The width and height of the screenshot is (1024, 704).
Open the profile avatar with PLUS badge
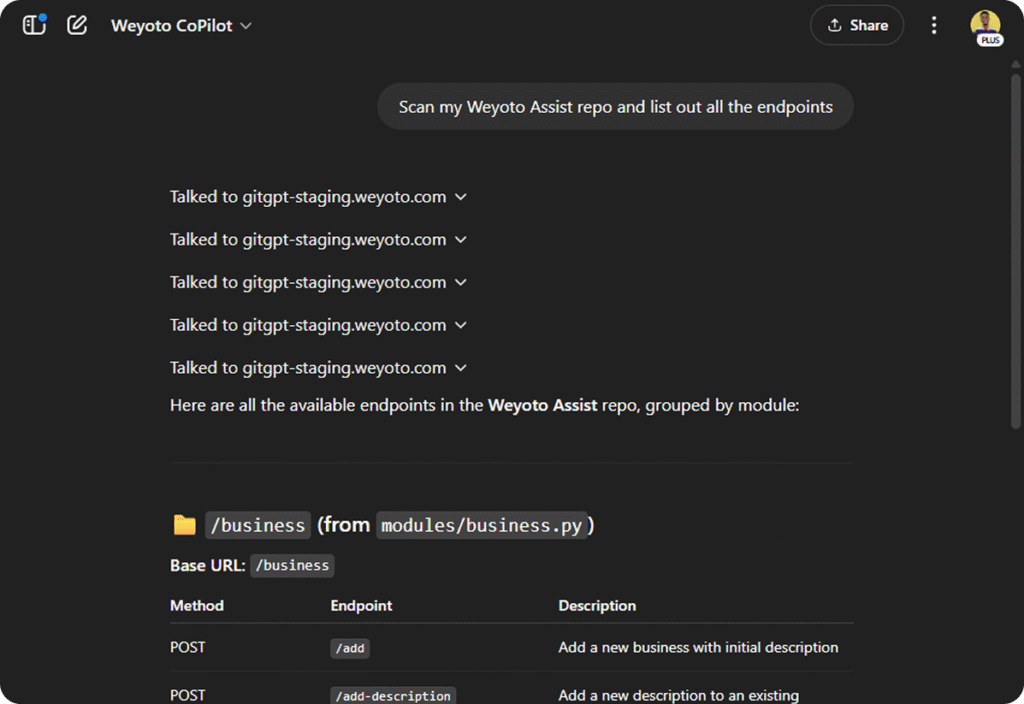pos(985,27)
